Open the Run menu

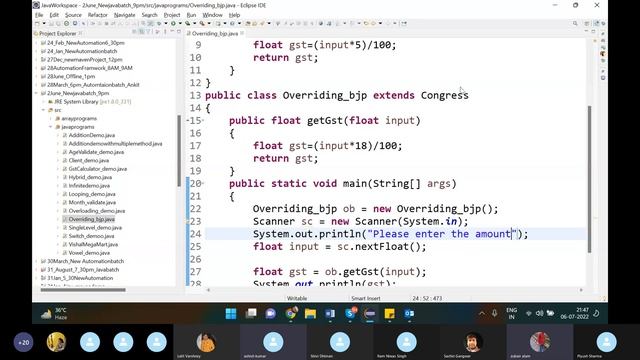tap(191, 15)
